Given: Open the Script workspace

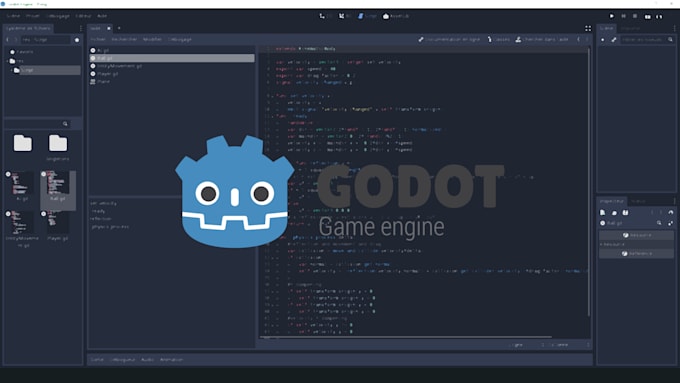Looking at the screenshot, I should [367, 16].
